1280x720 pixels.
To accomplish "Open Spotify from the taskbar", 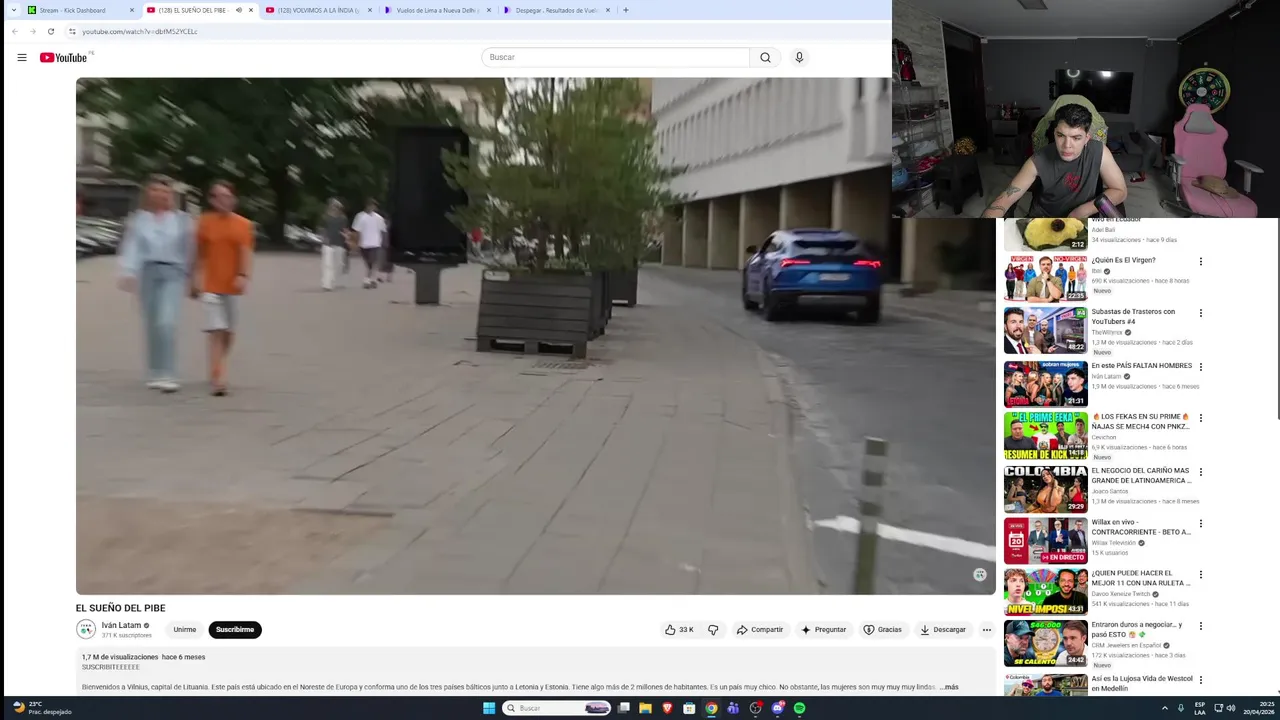I will click(800, 708).
